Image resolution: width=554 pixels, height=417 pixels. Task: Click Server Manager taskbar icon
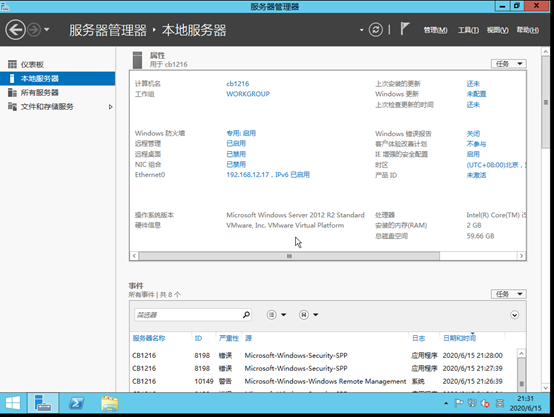pyautogui.click(x=43, y=403)
